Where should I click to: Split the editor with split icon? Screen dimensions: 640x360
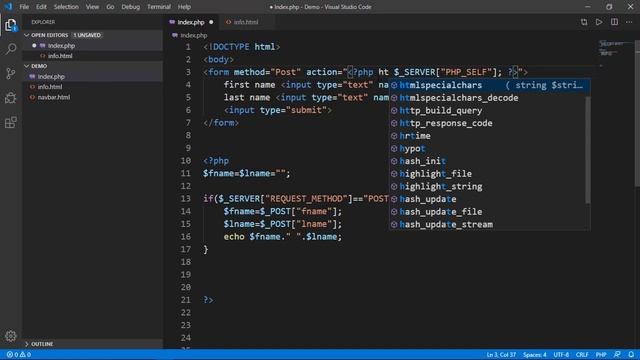pos(614,22)
